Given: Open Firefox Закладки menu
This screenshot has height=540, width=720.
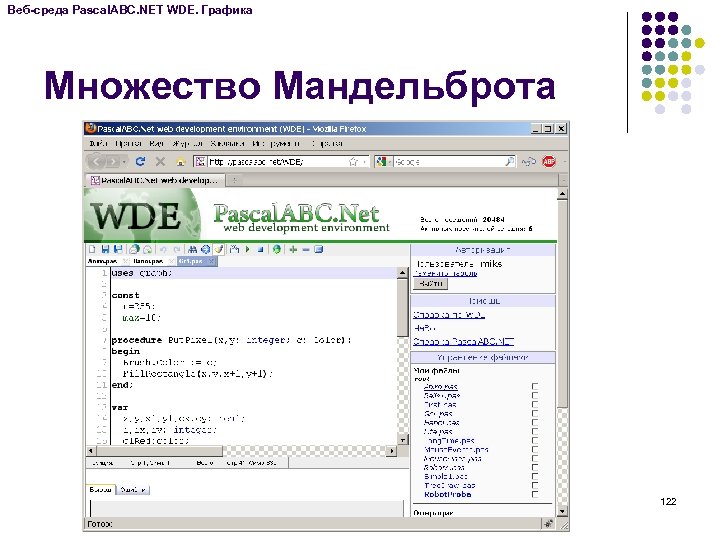Looking at the screenshot, I should 227,144.
